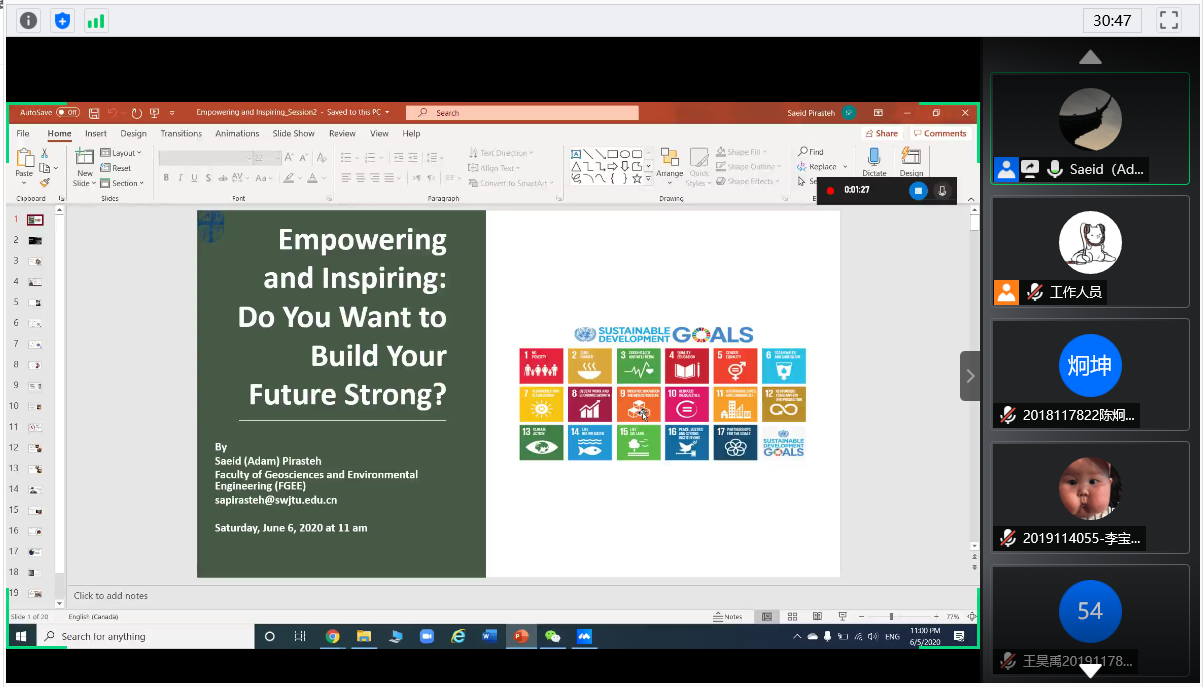Switch to the Slide Show tab
1203x687 pixels.
293,133
